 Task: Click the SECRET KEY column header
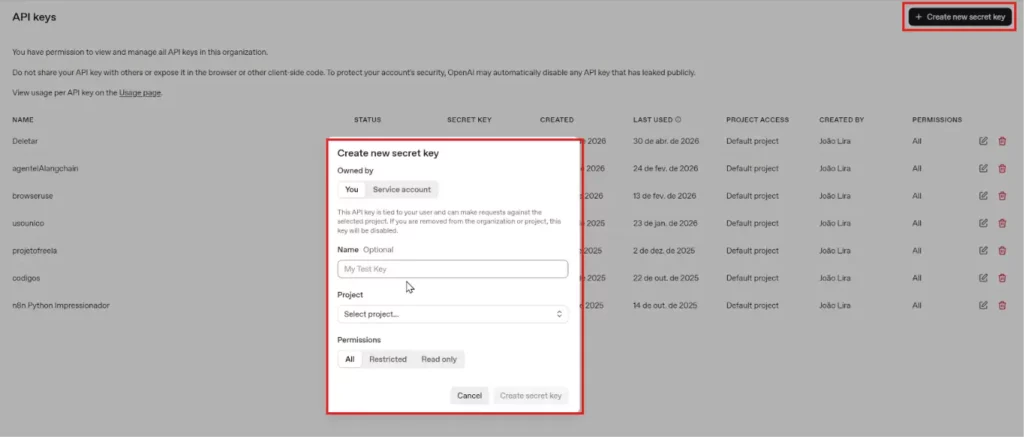[469, 120]
